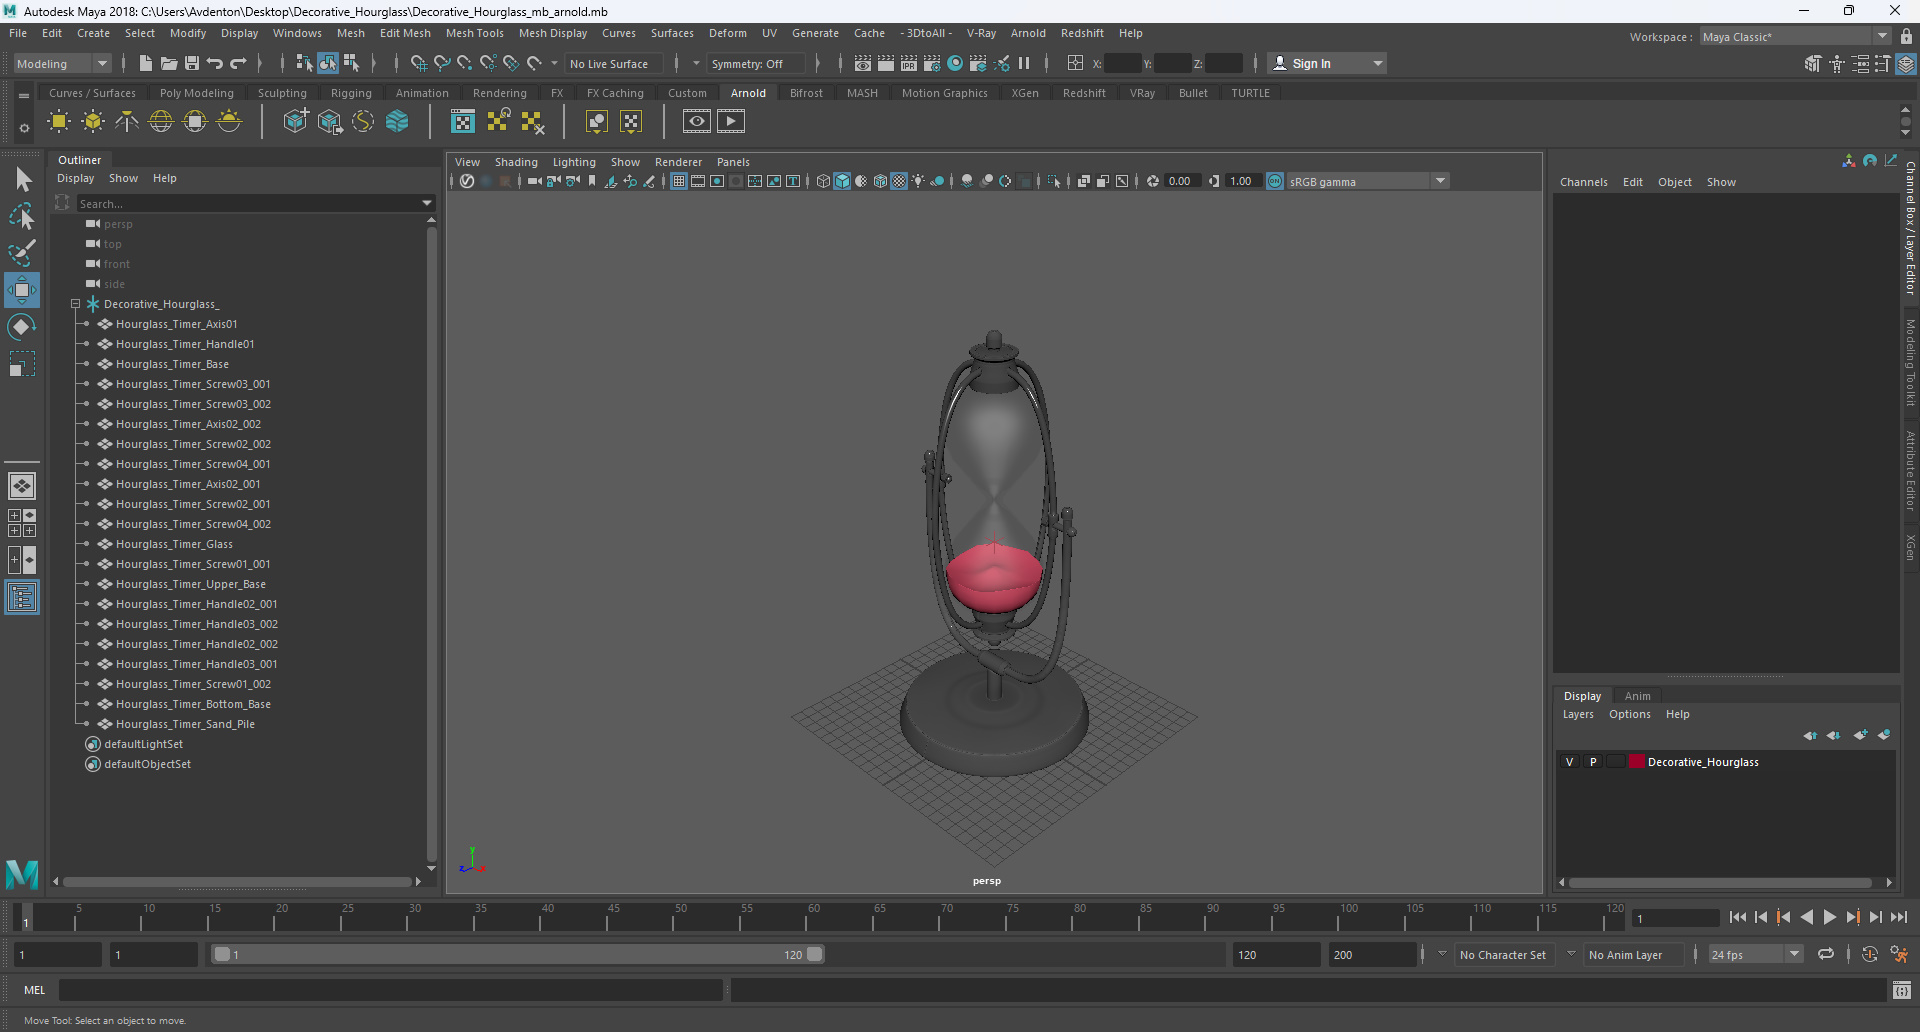
Task: Switch to four-view panel layout
Action: pyautogui.click(x=22, y=523)
